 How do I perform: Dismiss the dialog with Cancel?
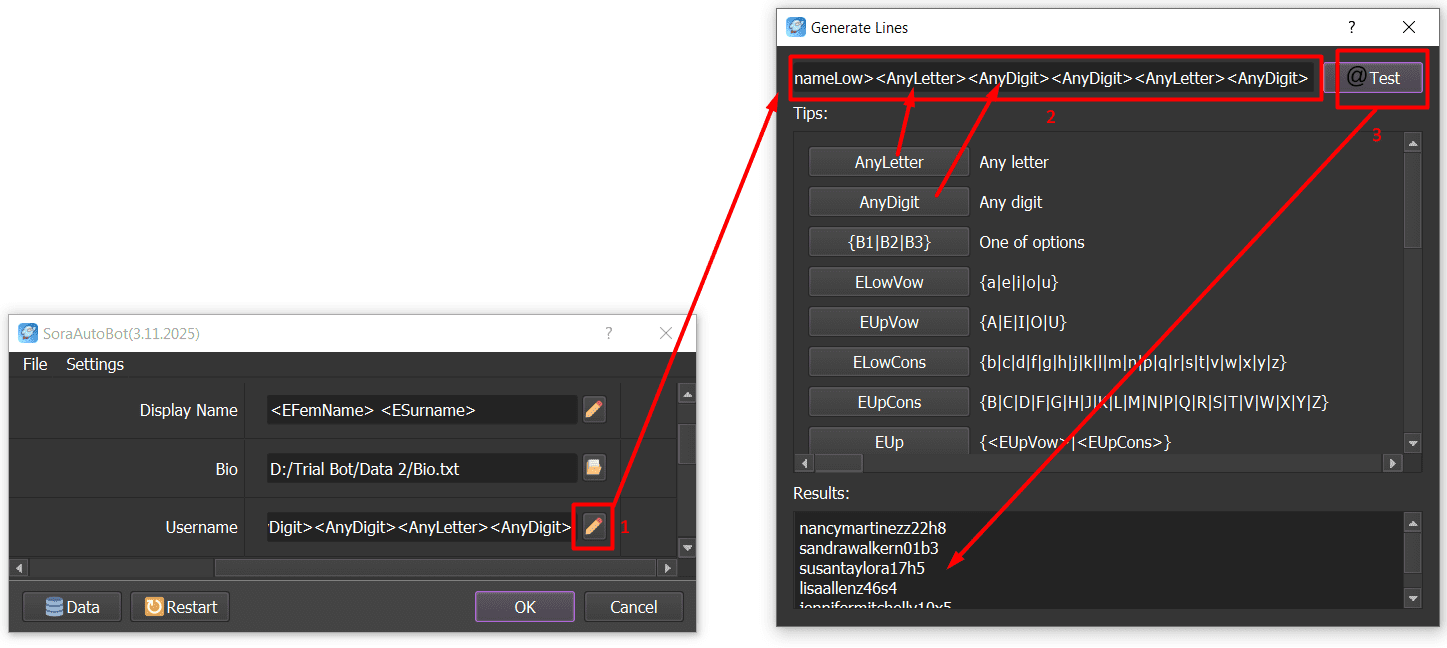(633, 606)
